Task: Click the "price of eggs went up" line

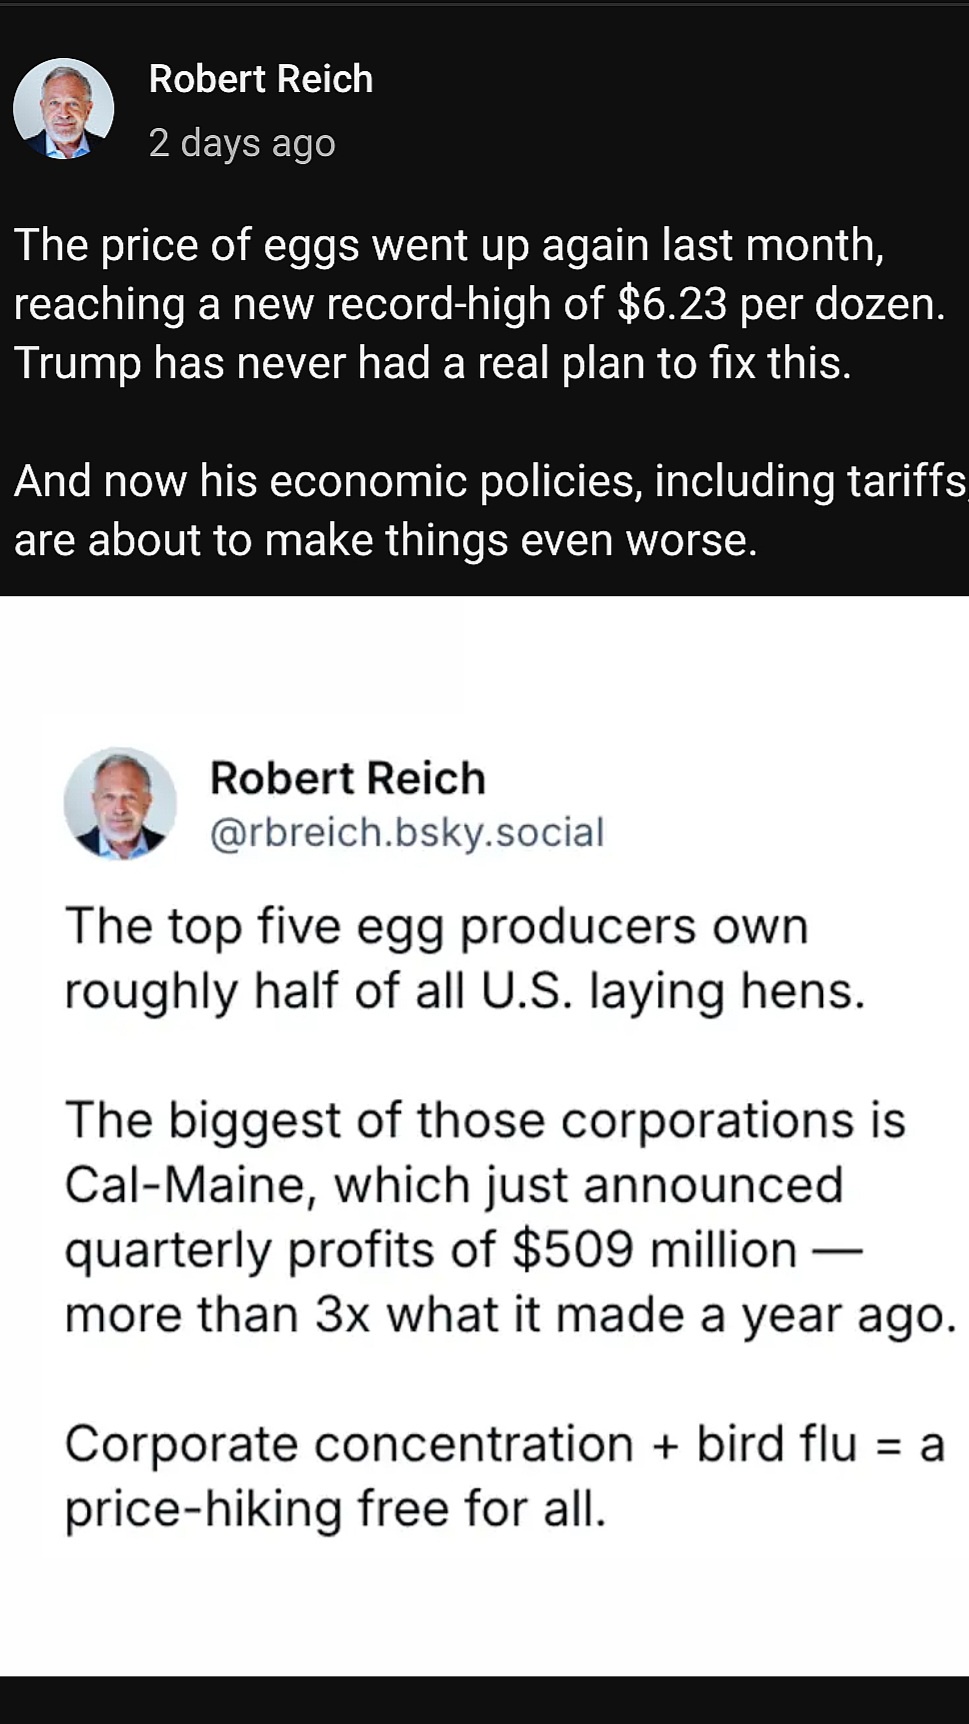Action: point(448,245)
